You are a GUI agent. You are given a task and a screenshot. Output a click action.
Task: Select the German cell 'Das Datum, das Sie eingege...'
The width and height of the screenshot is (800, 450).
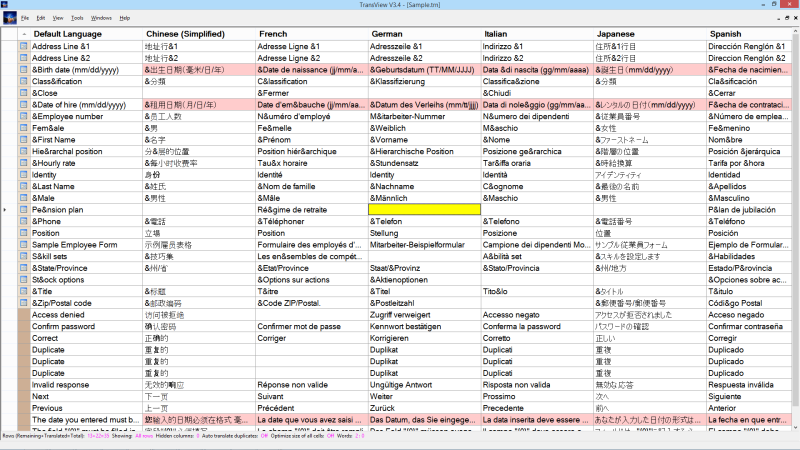point(424,420)
